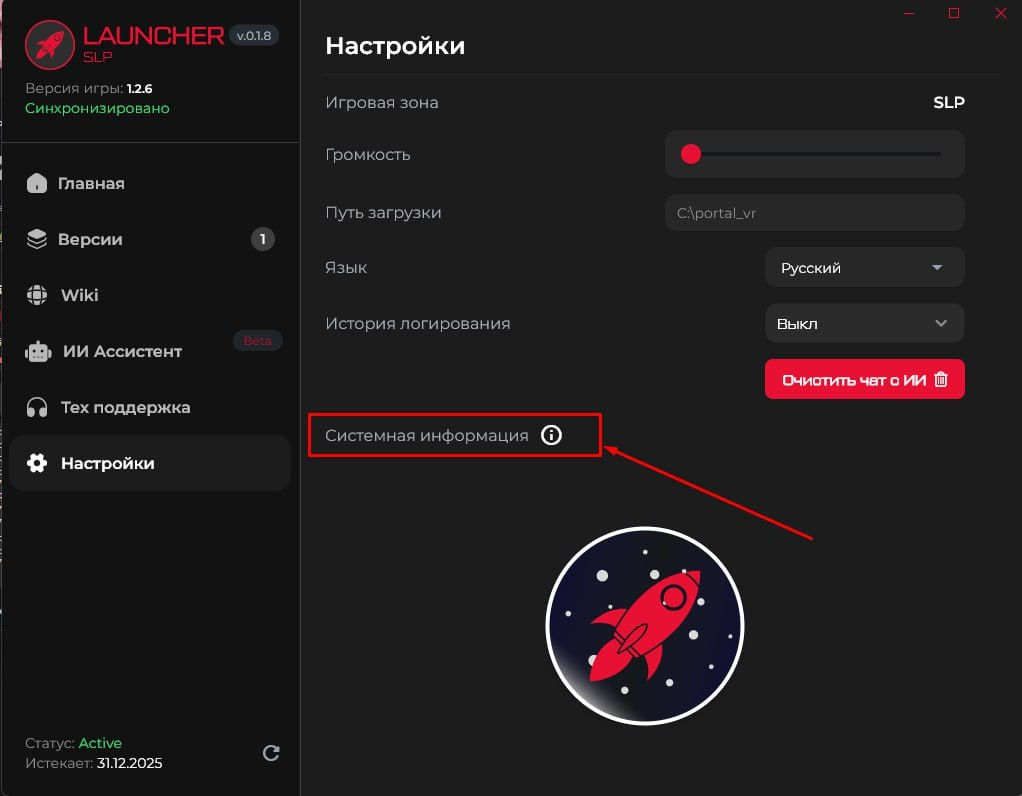Click the layers icon beside Версии
This screenshot has height=796, width=1022.
pos(36,239)
